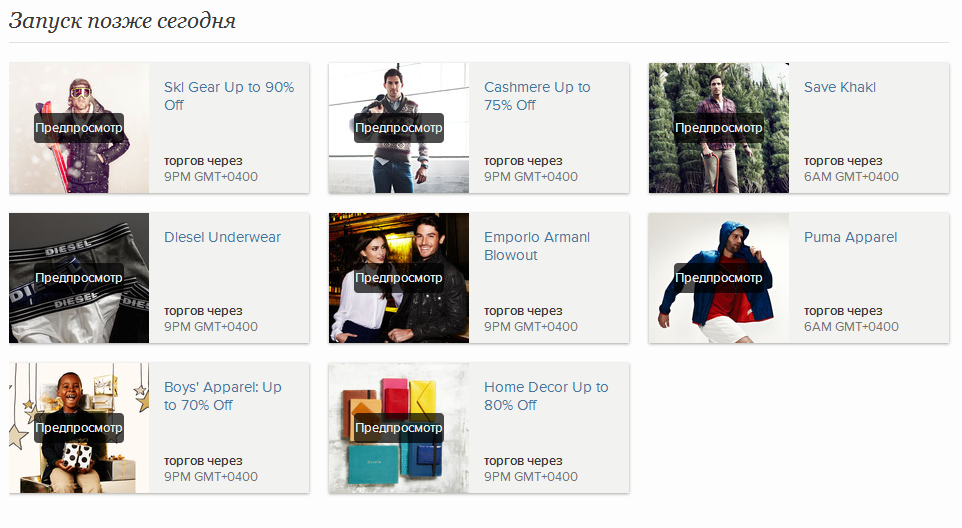Preview the Boys' Apparel sale

pyautogui.click(x=79, y=428)
